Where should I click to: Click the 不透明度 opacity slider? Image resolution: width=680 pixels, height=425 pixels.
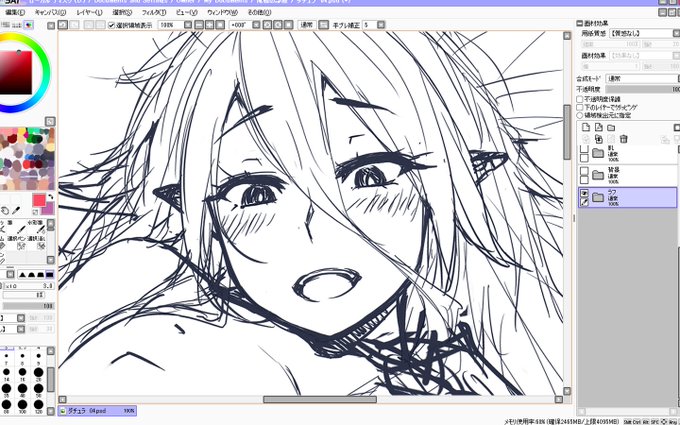tap(642, 89)
